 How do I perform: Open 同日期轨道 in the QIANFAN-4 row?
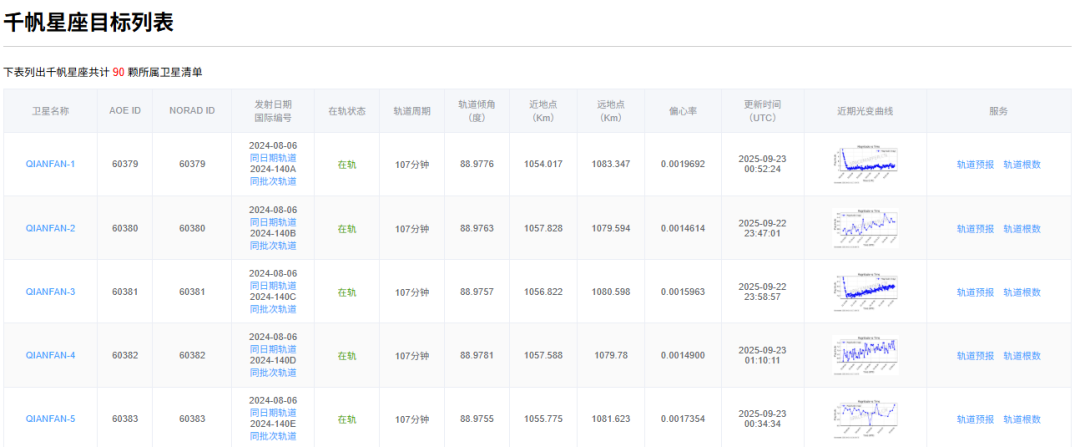tap(272, 349)
